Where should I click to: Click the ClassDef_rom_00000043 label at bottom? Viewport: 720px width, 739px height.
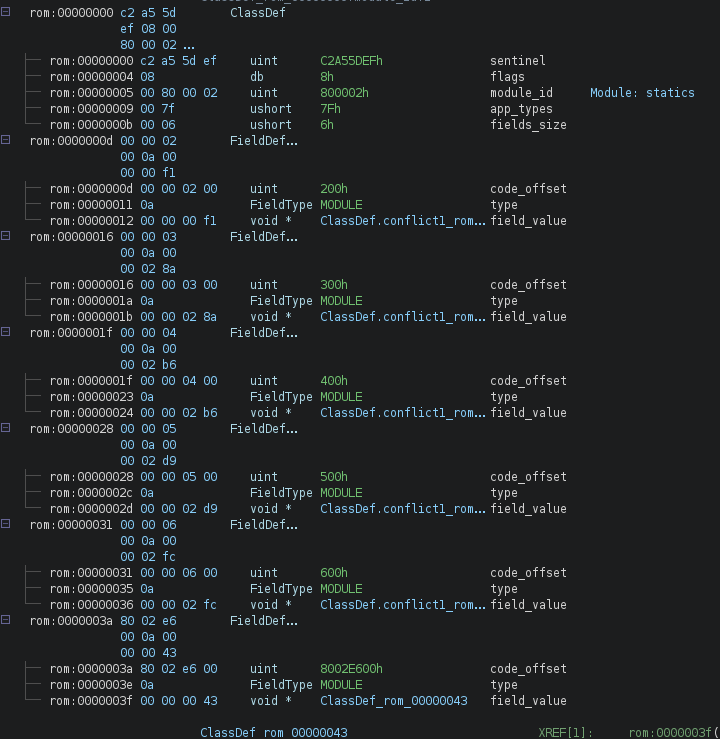click(274, 733)
